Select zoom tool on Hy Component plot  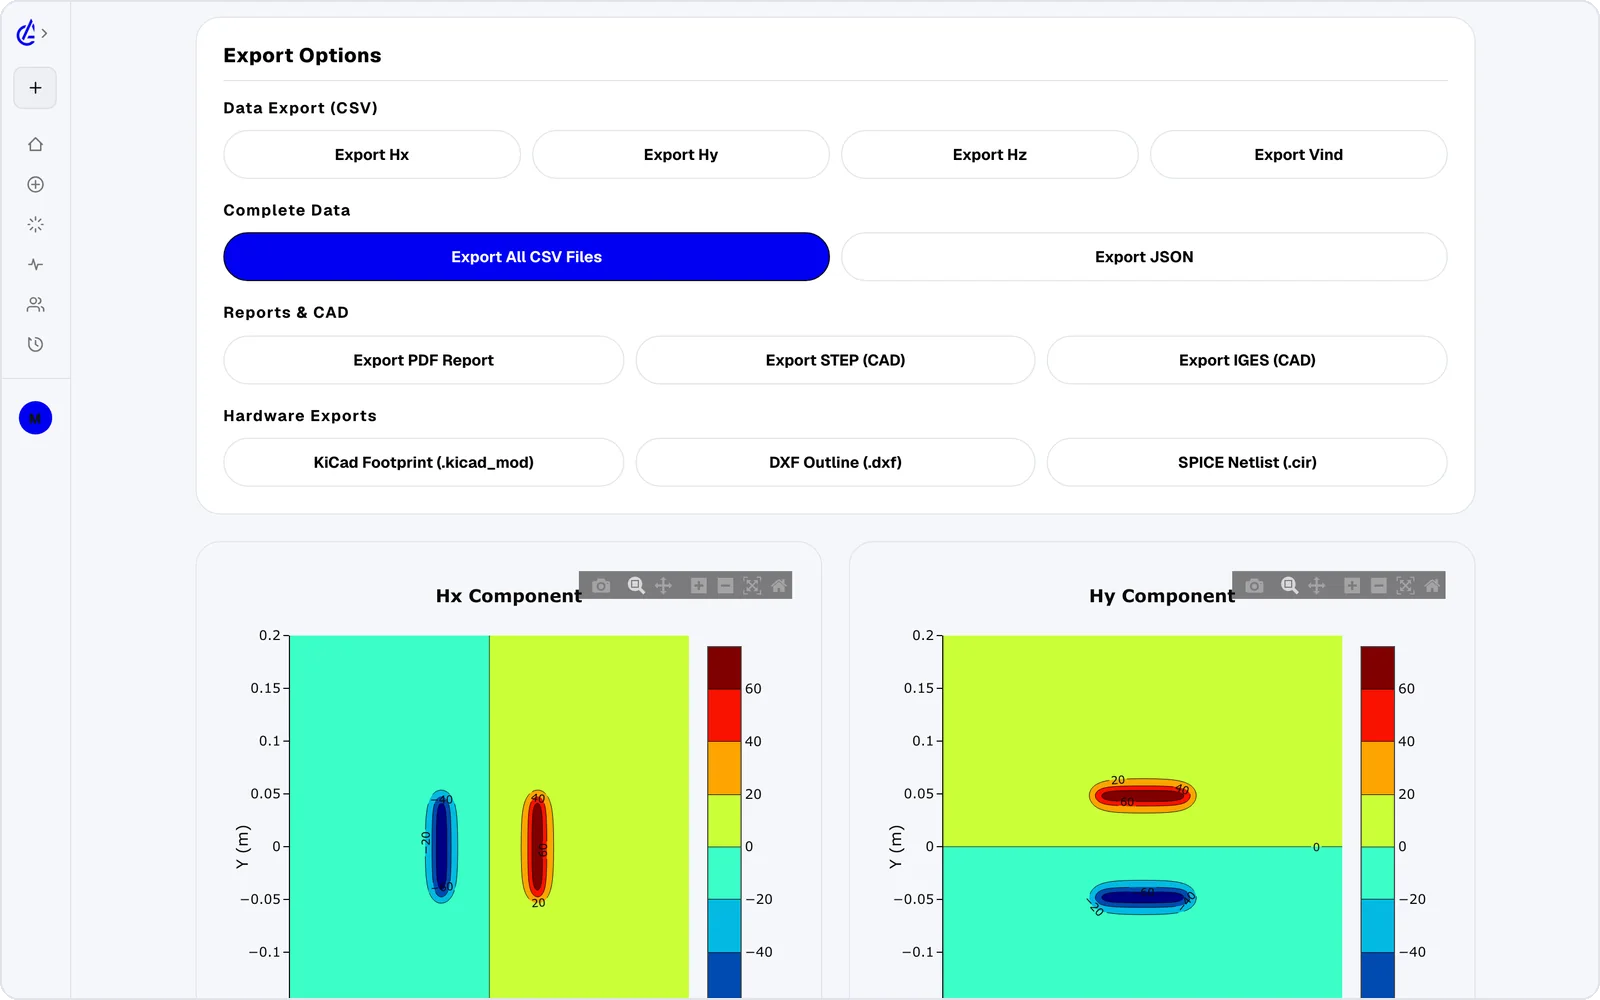1289,585
